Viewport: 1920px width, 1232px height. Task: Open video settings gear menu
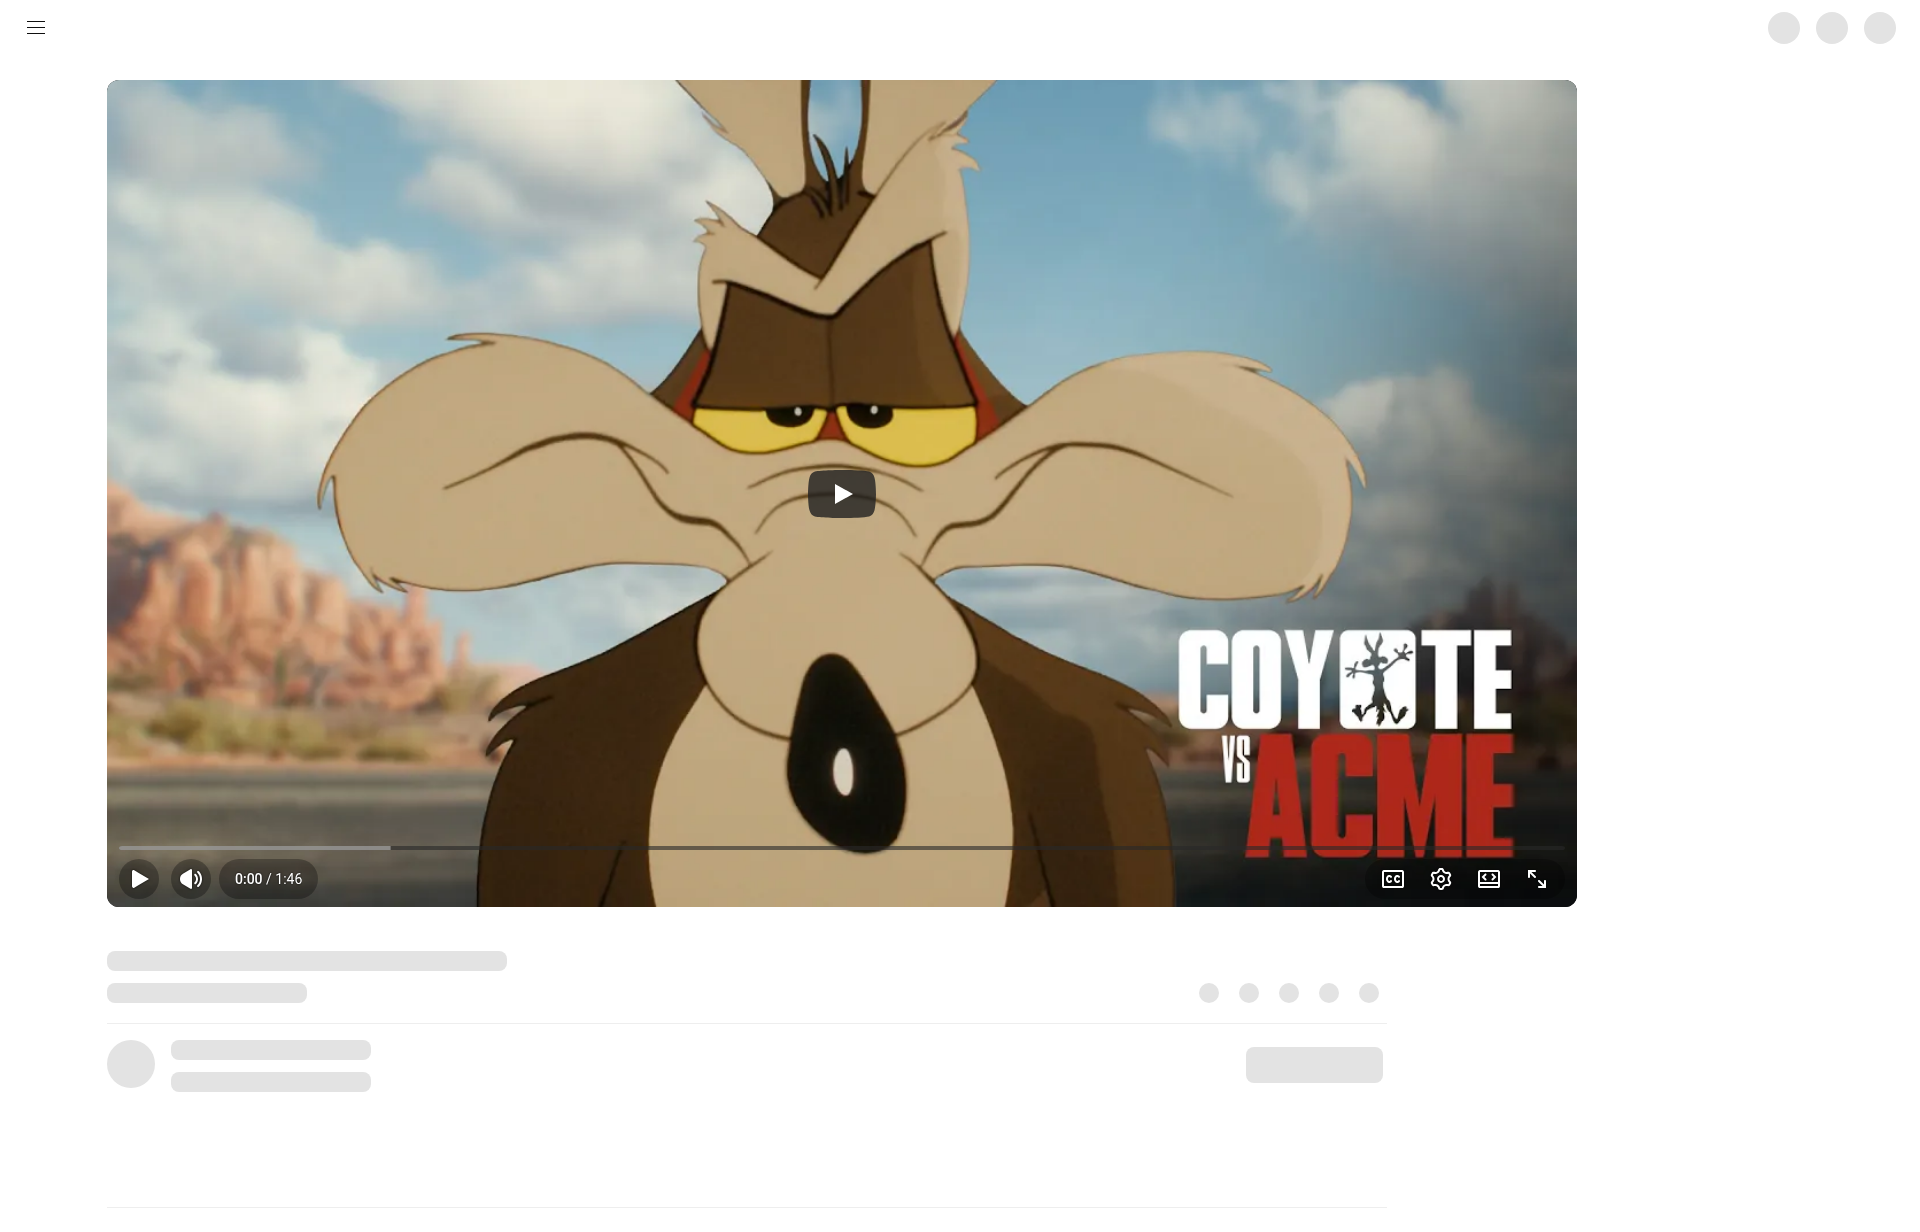(x=1441, y=879)
